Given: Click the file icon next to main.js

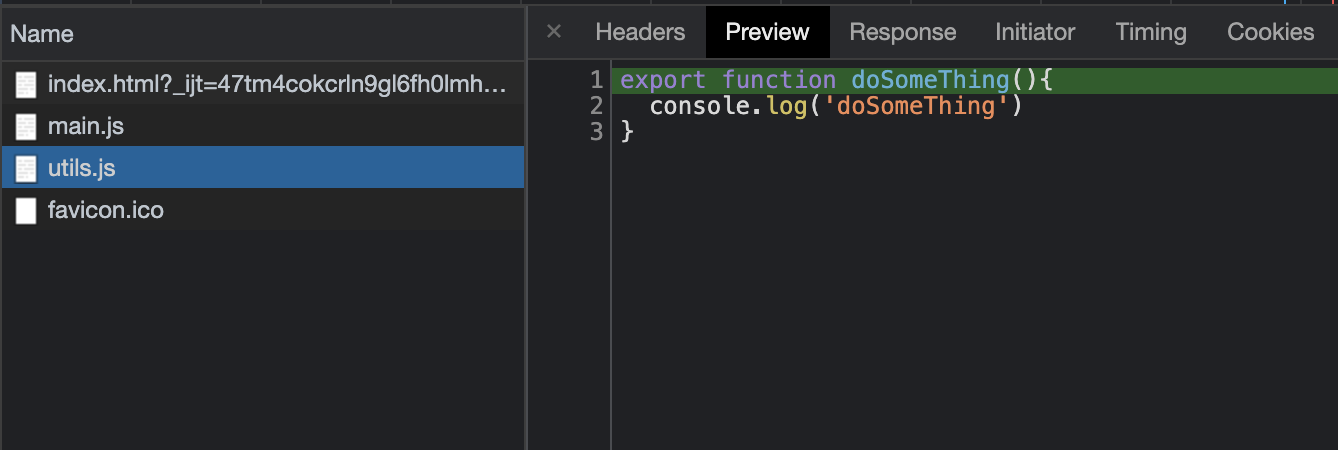Looking at the screenshot, I should (25, 127).
